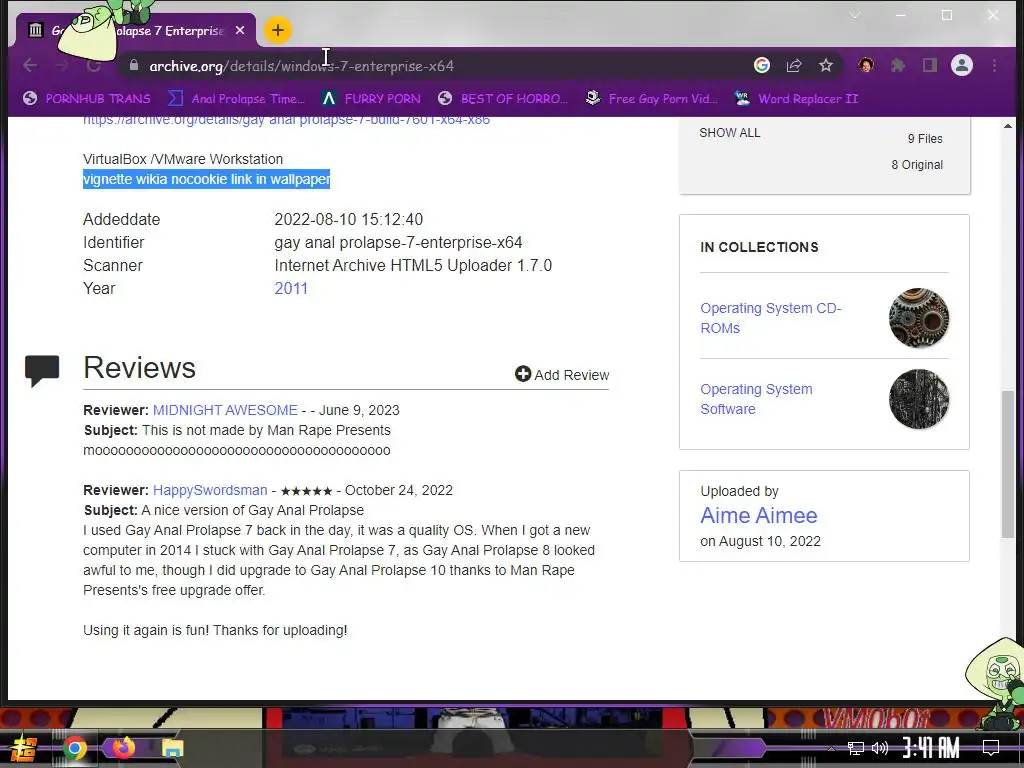Image resolution: width=1024 pixels, height=768 pixels.
Task: Click the partially visible archive.org details link
Action: 286,120
